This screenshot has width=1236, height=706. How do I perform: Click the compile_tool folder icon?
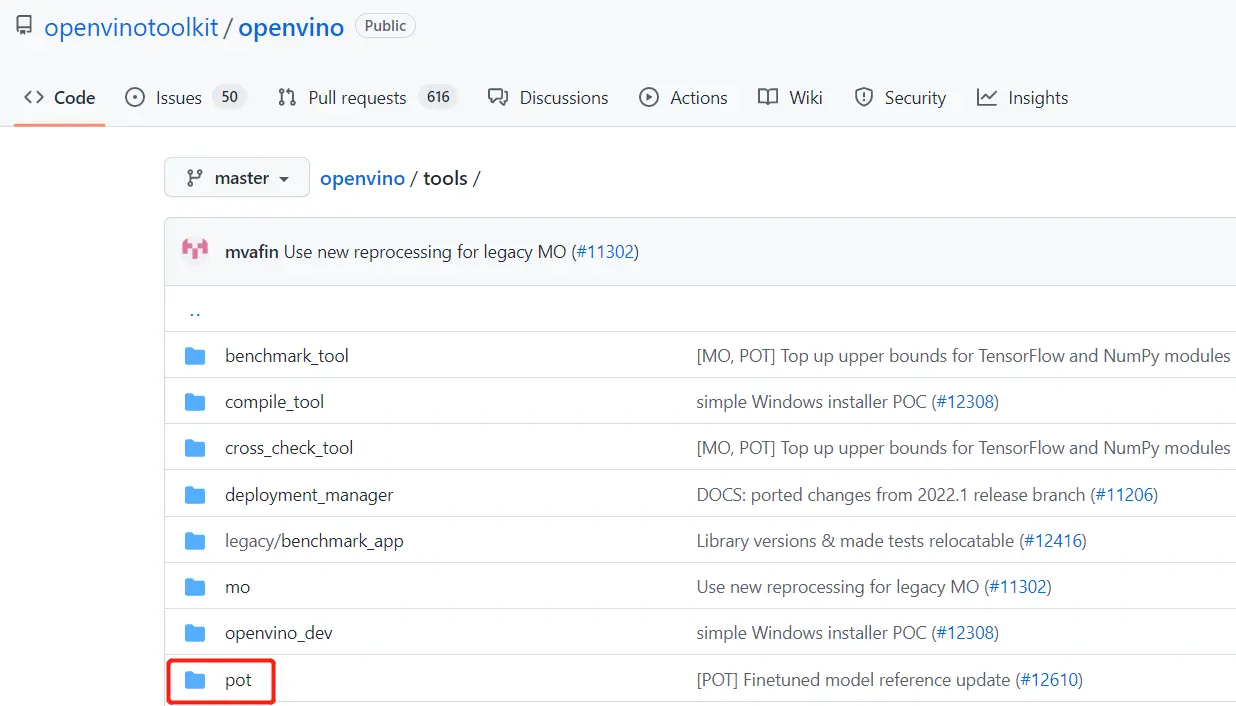[x=195, y=402]
